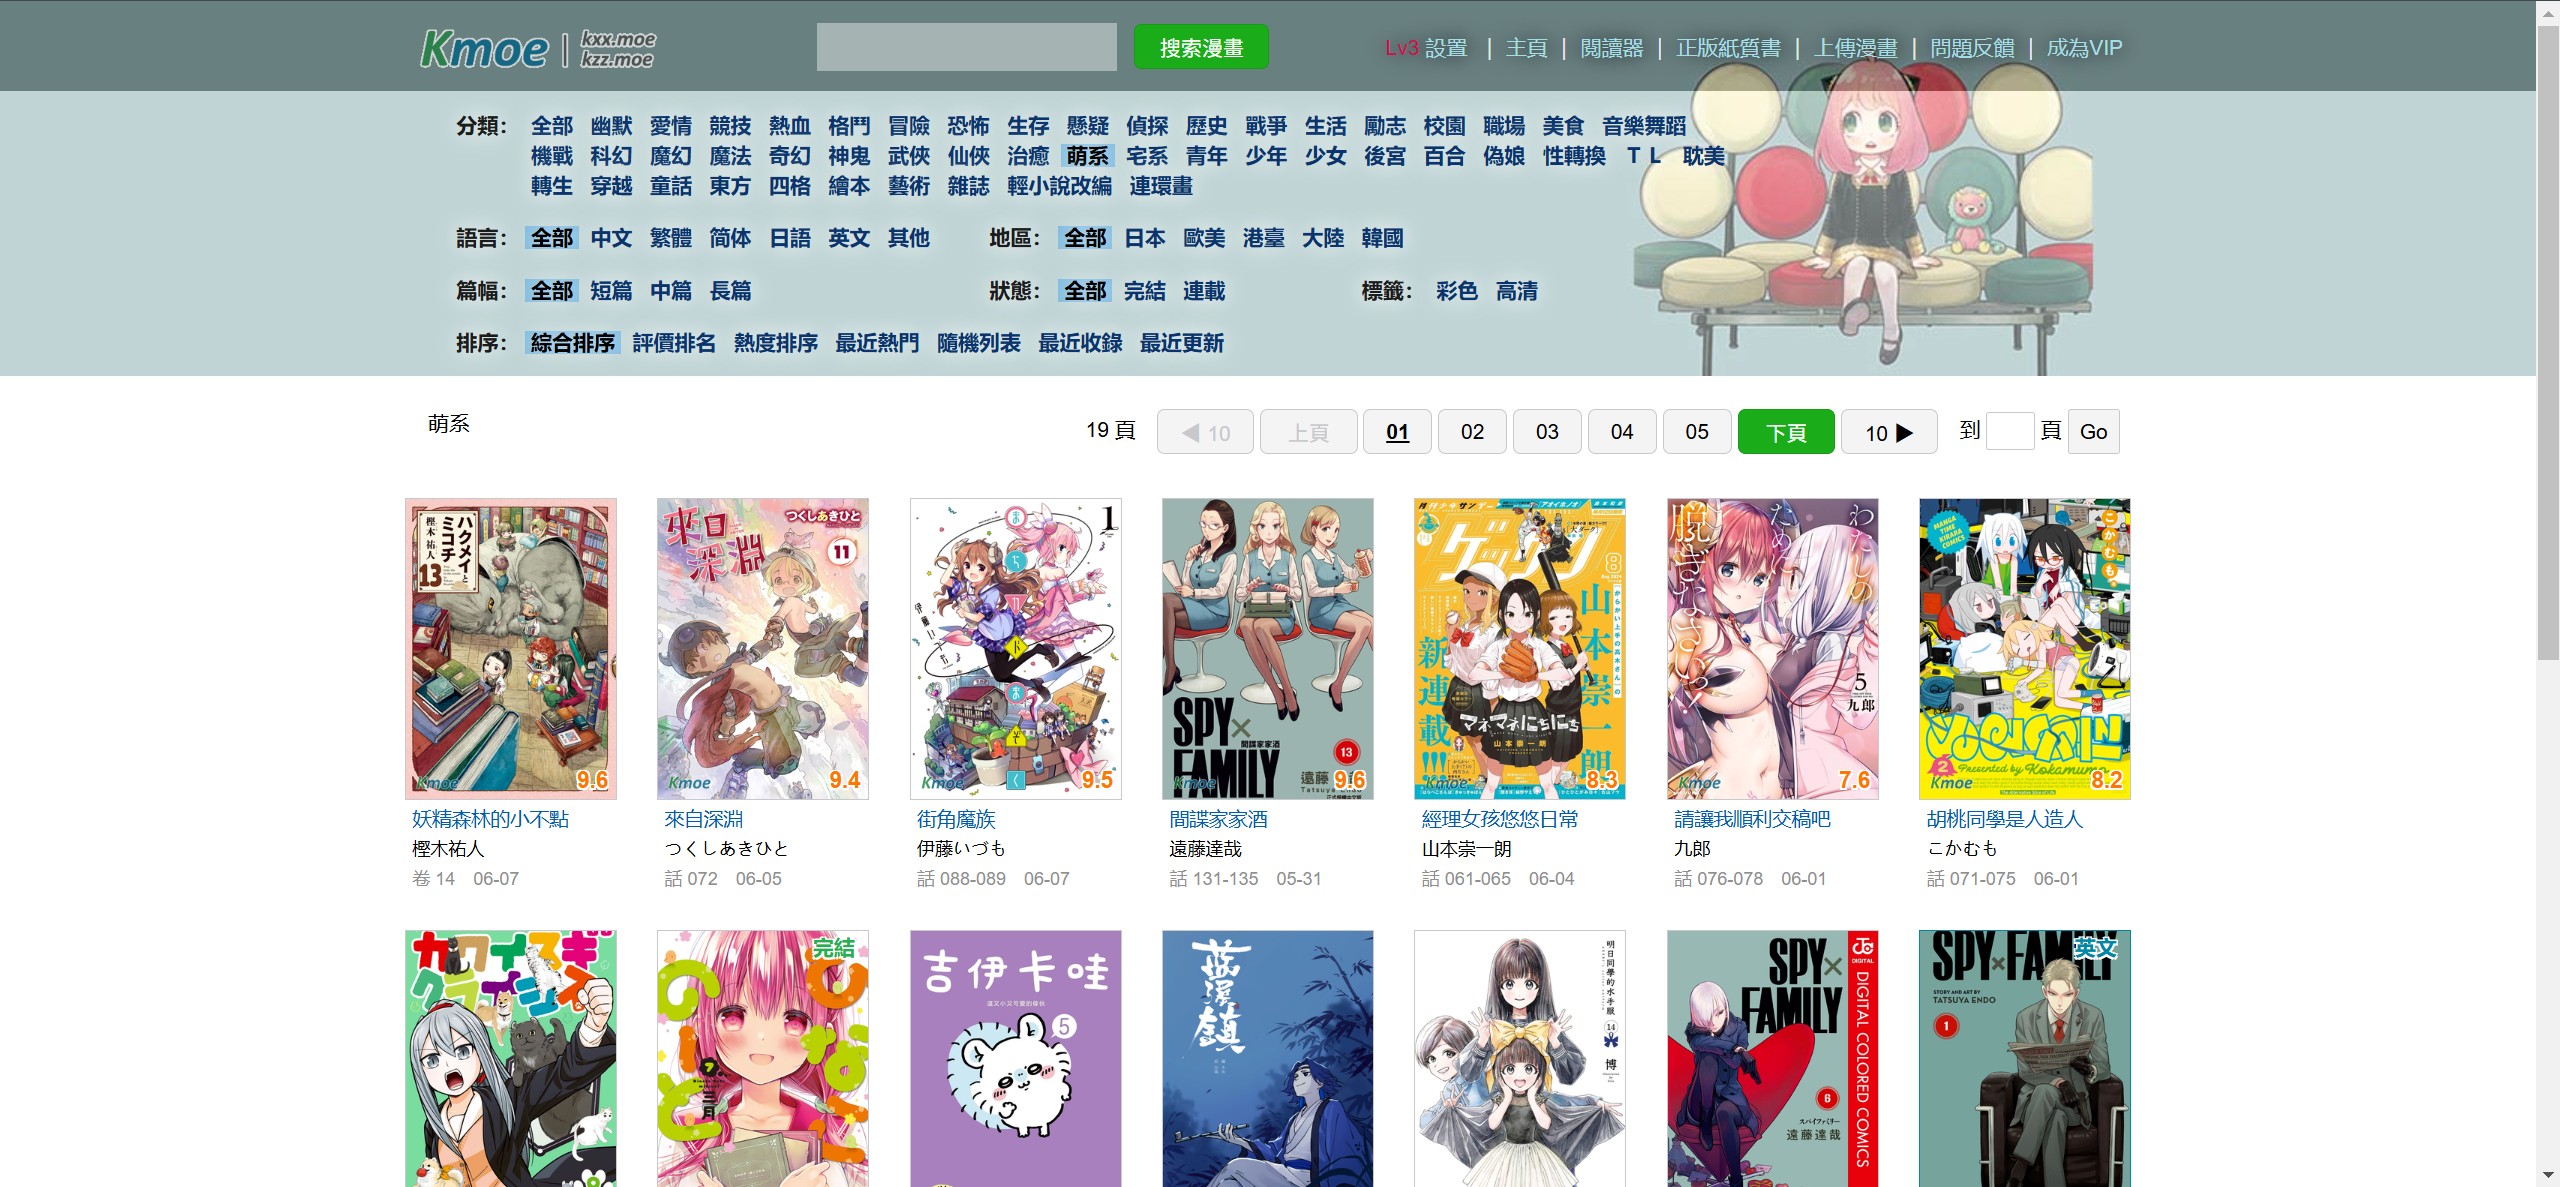Sort by 熱度排序
Image resolution: width=2560 pixels, height=1187 pixels.
click(x=776, y=343)
